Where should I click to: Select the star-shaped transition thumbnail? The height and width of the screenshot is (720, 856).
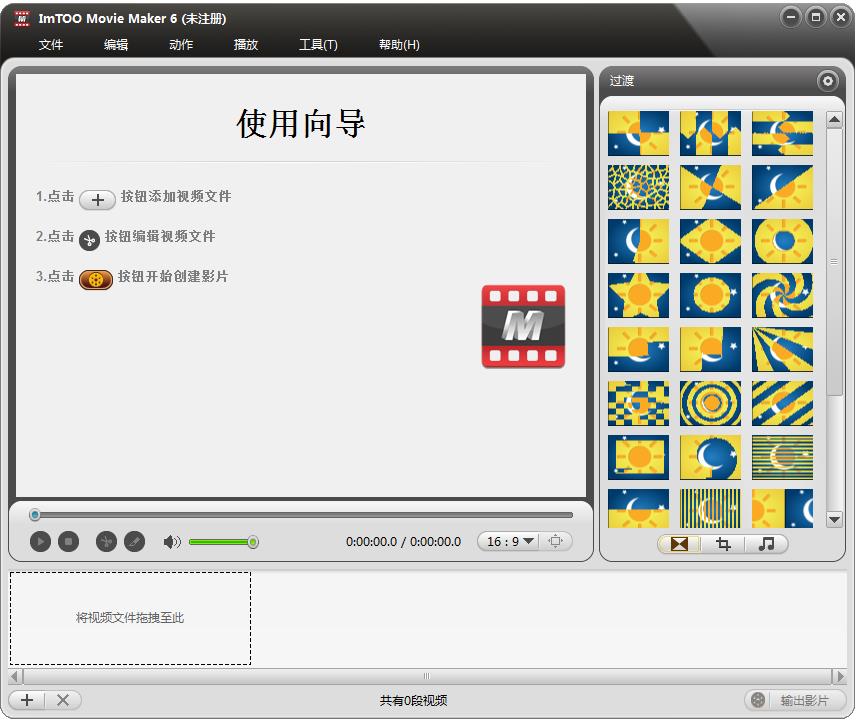click(638, 295)
